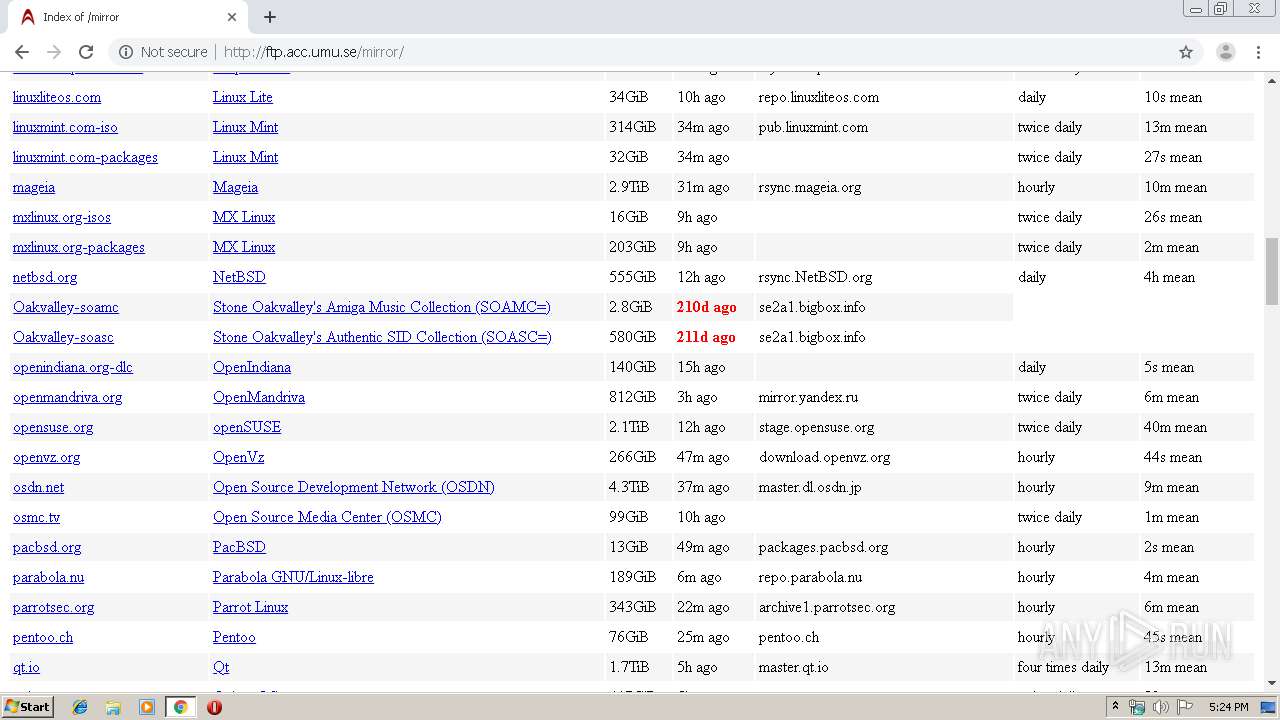Open Windows Media Player from taskbar

pyautogui.click(x=147, y=707)
